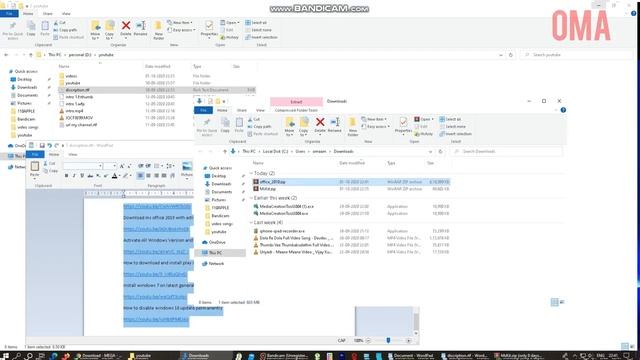Toggle Align left in WordPad paragraph group
The height and width of the screenshot is (360, 640).
point(140,176)
